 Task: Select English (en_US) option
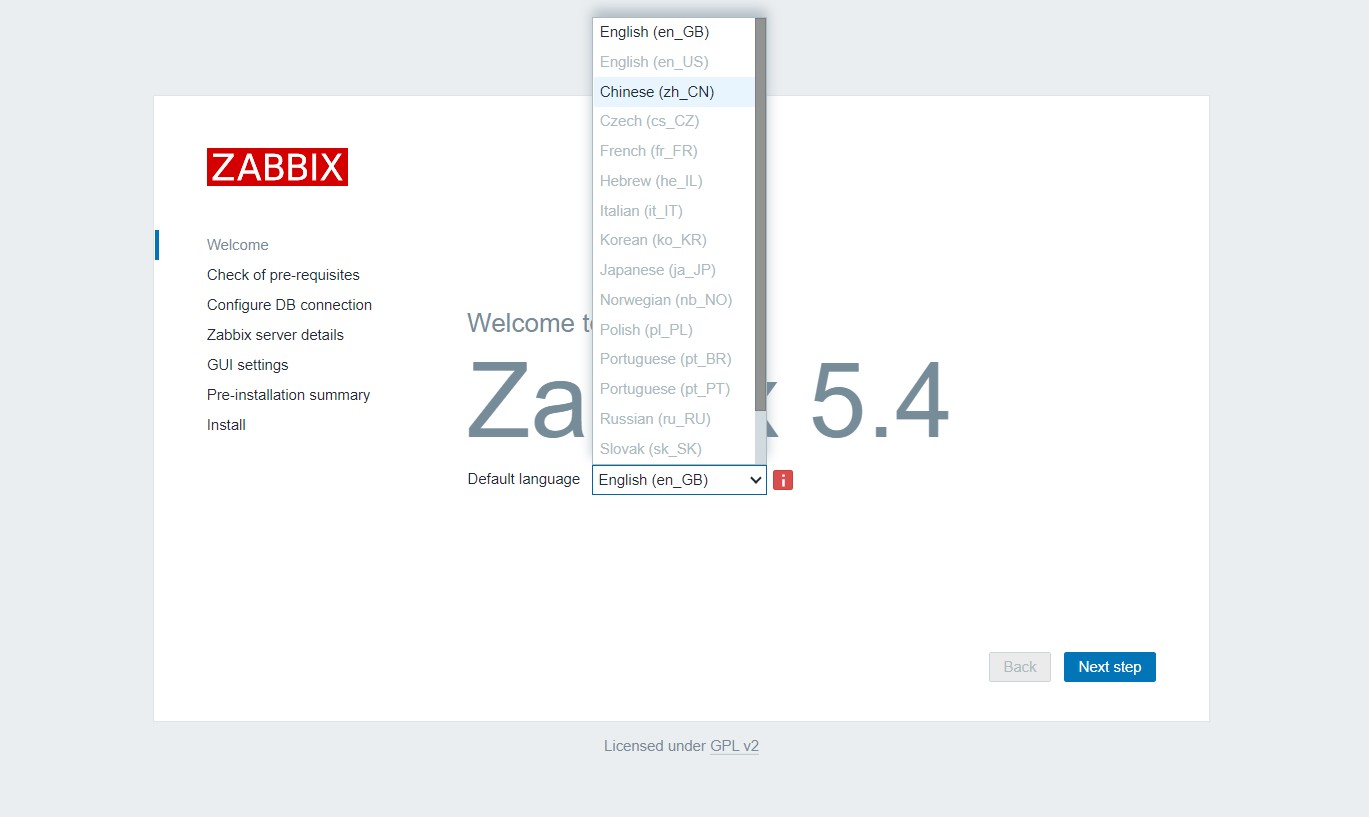click(674, 62)
